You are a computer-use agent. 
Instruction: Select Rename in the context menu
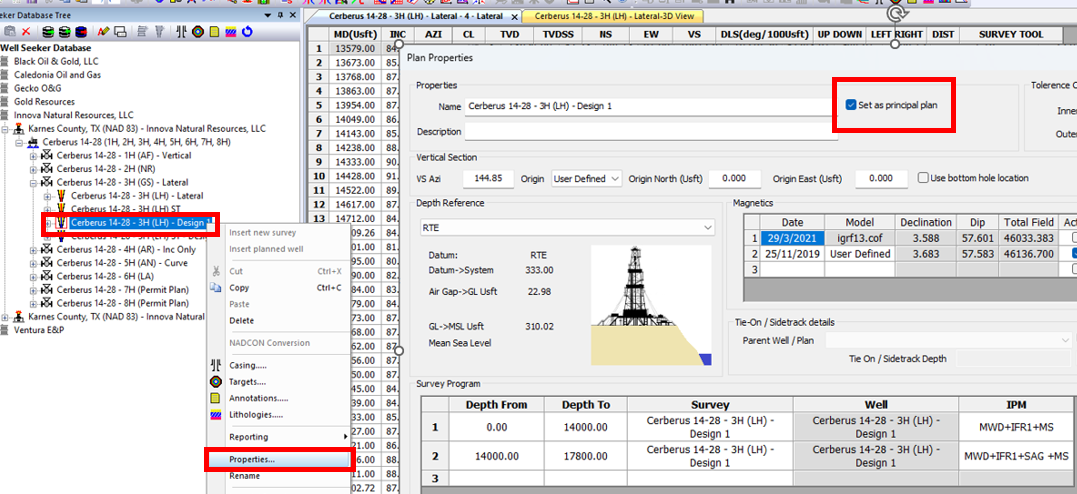click(x=244, y=476)
